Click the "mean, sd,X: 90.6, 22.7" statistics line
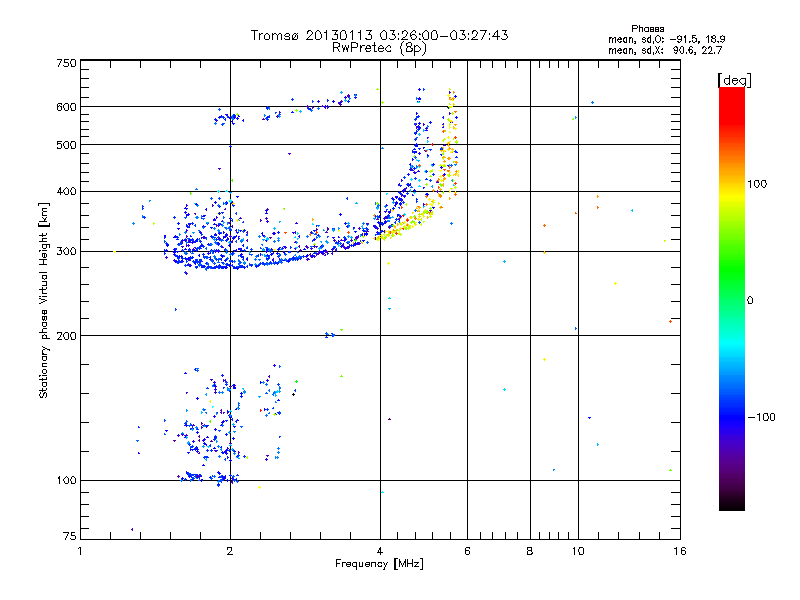This screenshot has width=800, height=600. 665,50
